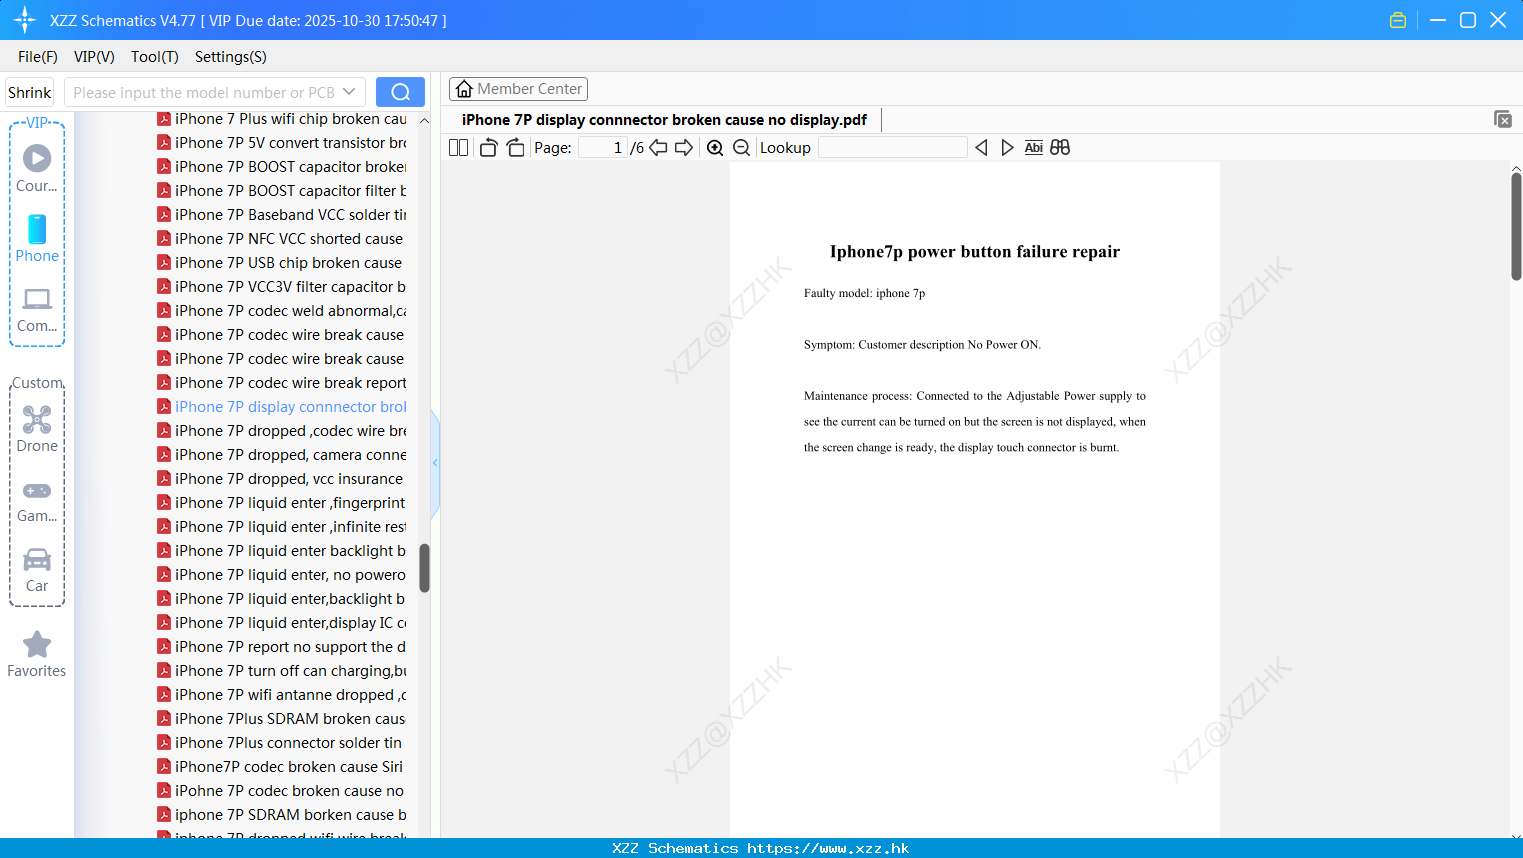1523x858 pixels.
Task: Click the Shrink button
Action: [30, 92]
